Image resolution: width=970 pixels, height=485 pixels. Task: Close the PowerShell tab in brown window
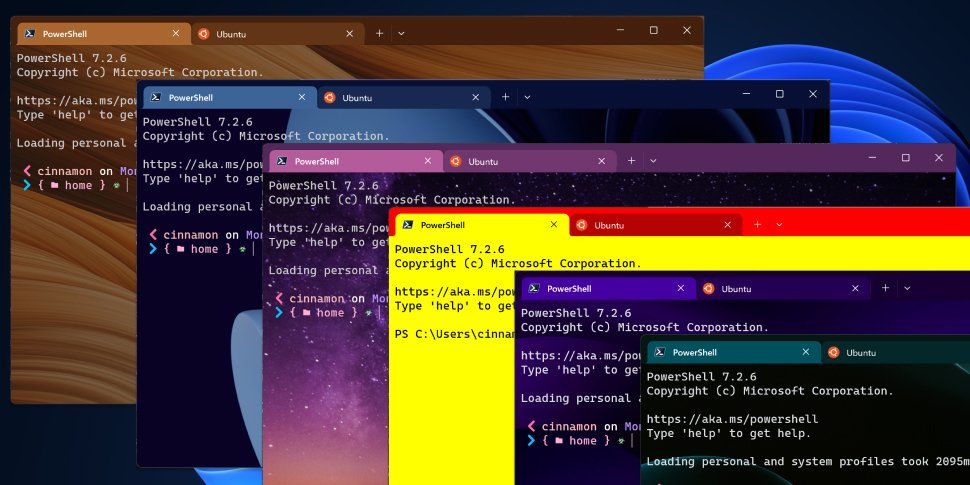176,33
